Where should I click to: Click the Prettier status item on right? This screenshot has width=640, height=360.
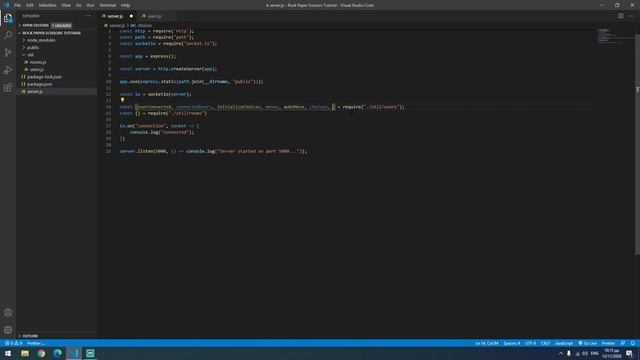click(608, 343)
